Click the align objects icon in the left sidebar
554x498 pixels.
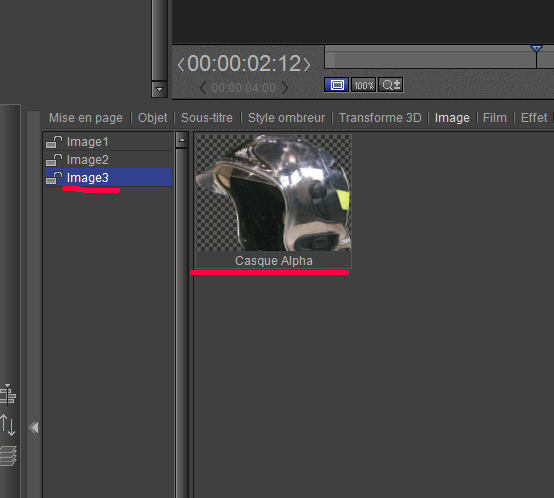pyautogui.click(x=8, y=395)
